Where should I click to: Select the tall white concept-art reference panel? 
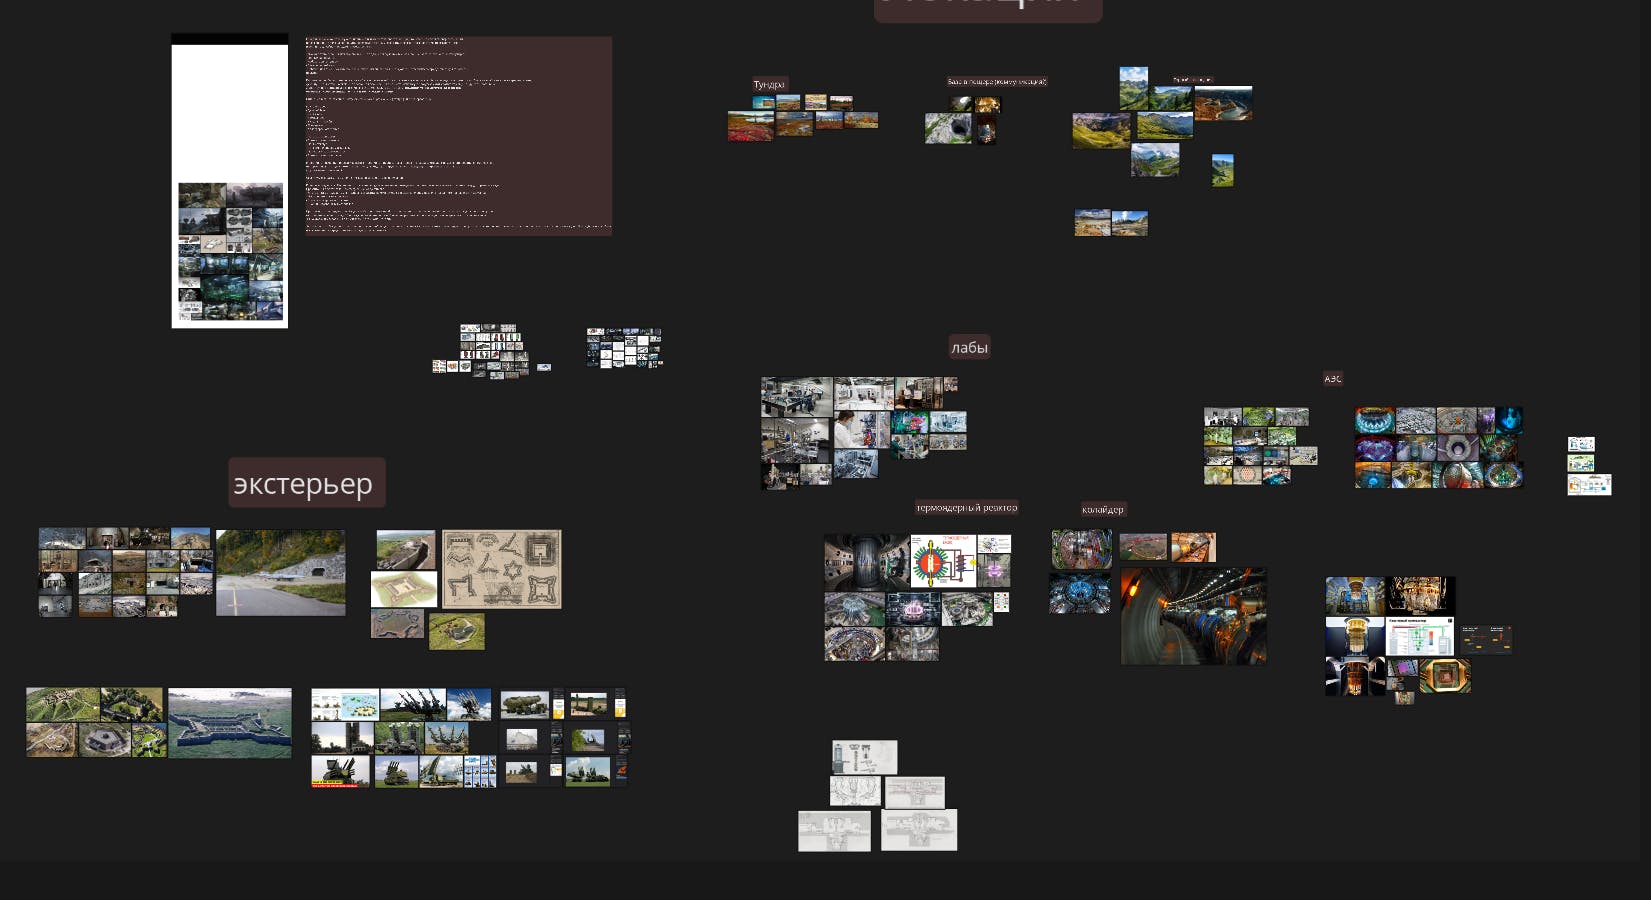pos(230,181)
